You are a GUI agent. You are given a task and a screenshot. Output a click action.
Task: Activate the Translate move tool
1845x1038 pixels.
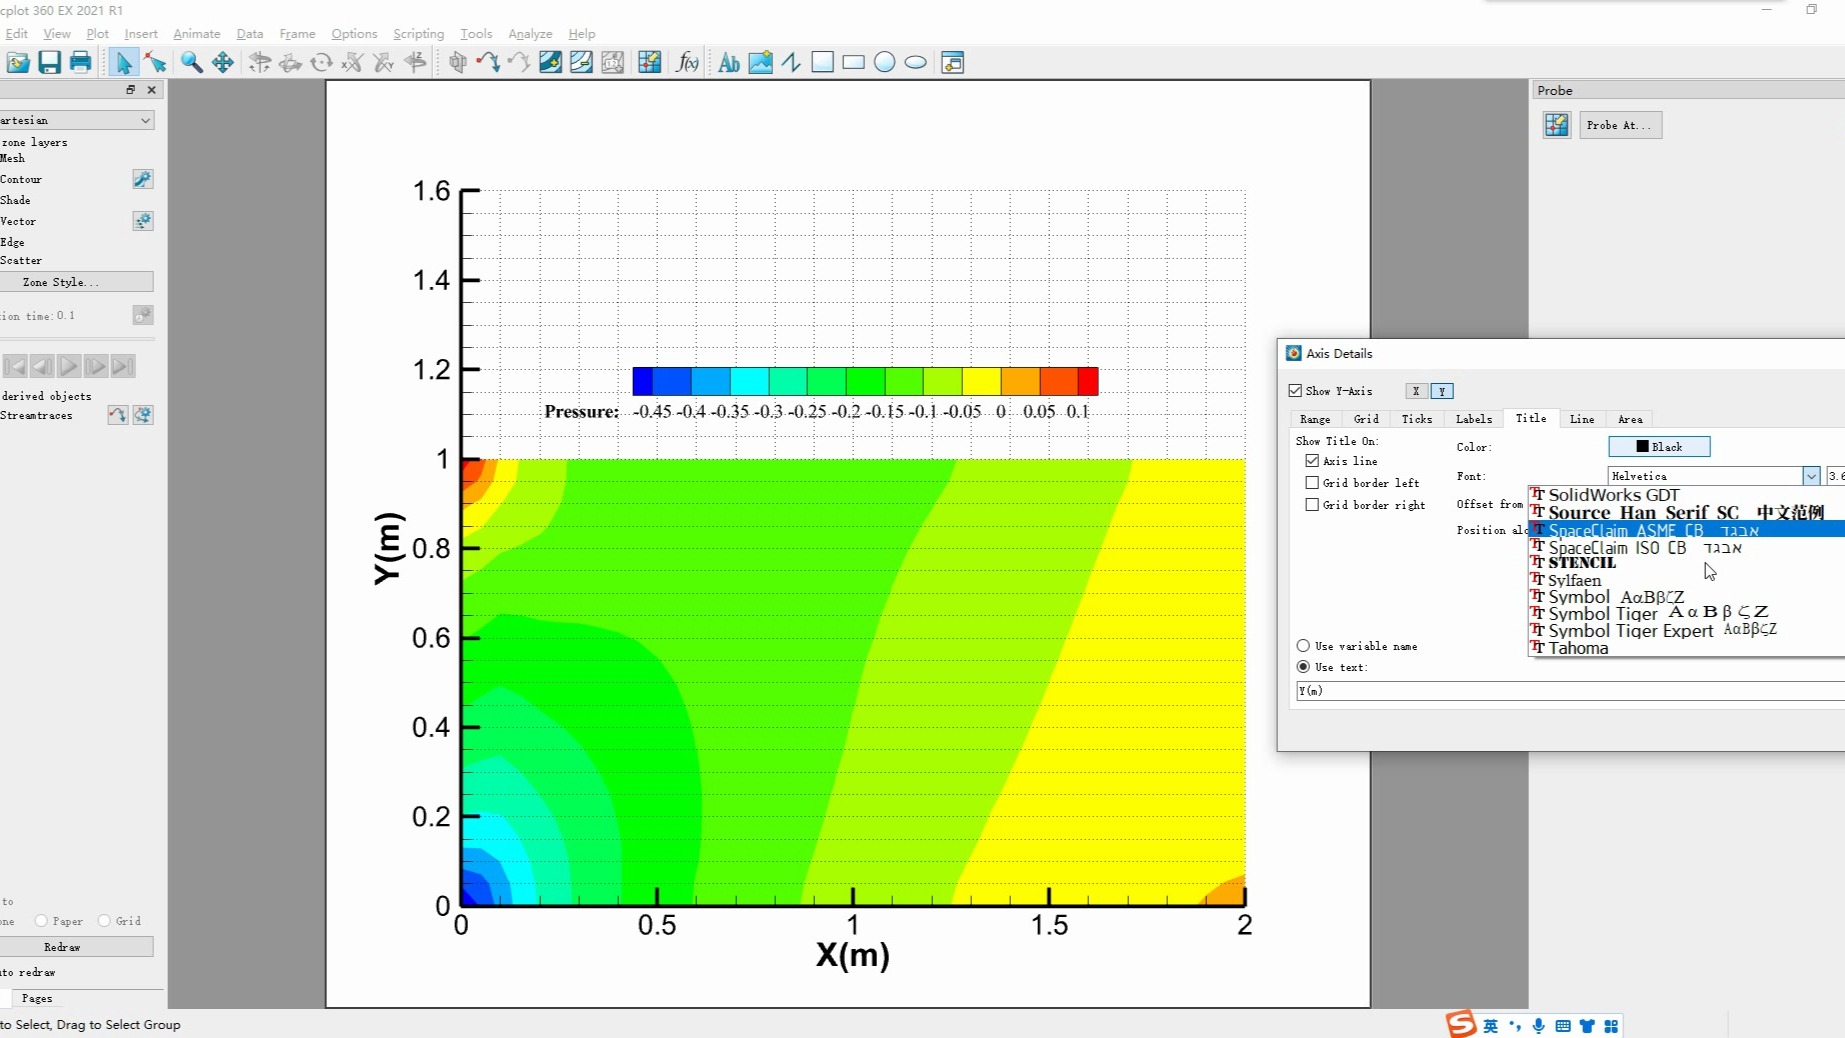[222, 63]
